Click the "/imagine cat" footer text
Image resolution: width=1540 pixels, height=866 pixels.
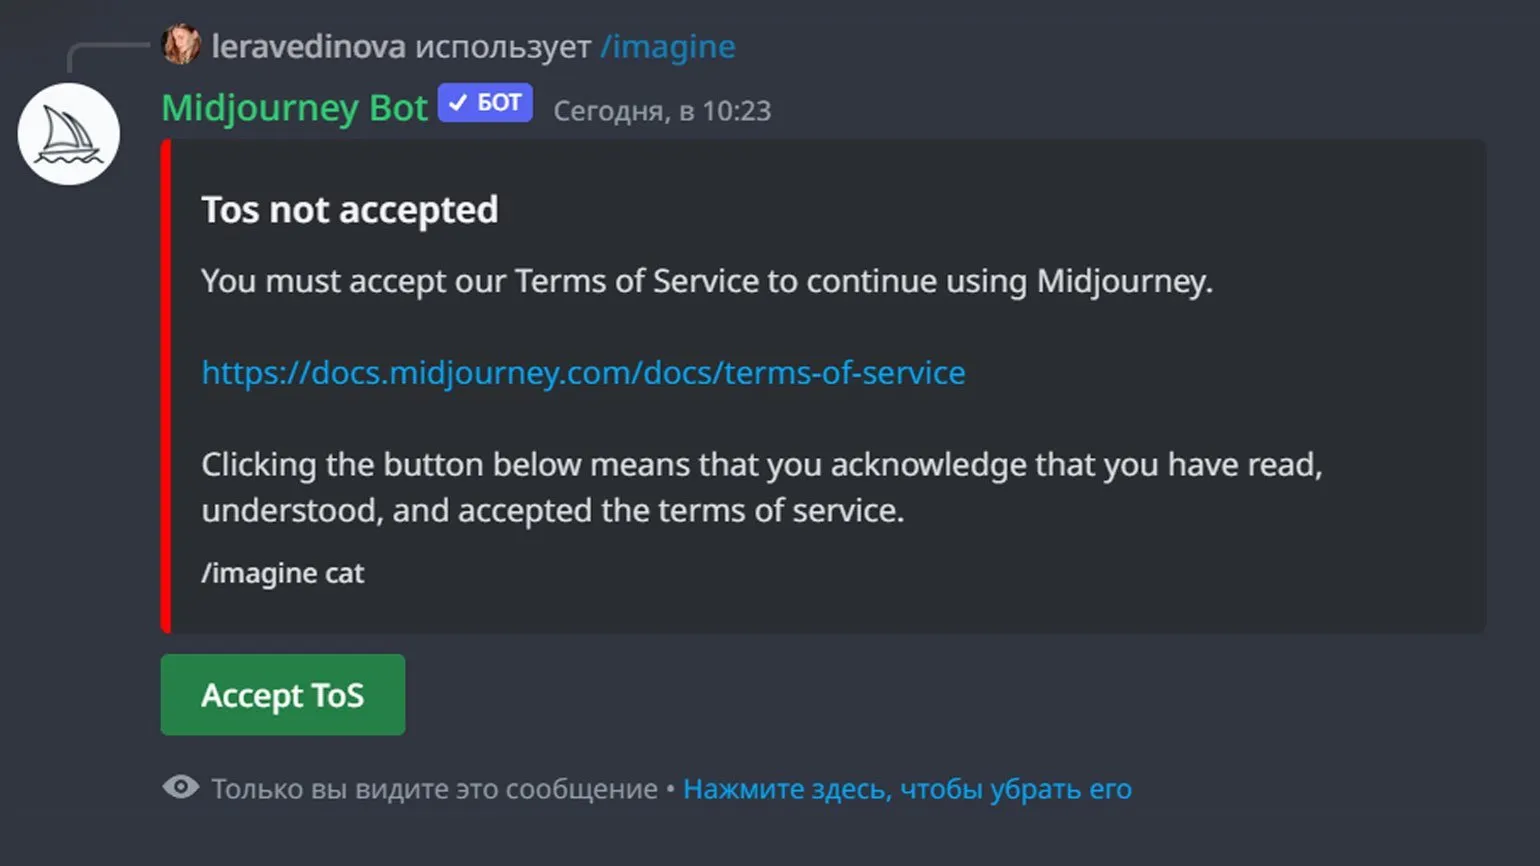tap(283, 573)
